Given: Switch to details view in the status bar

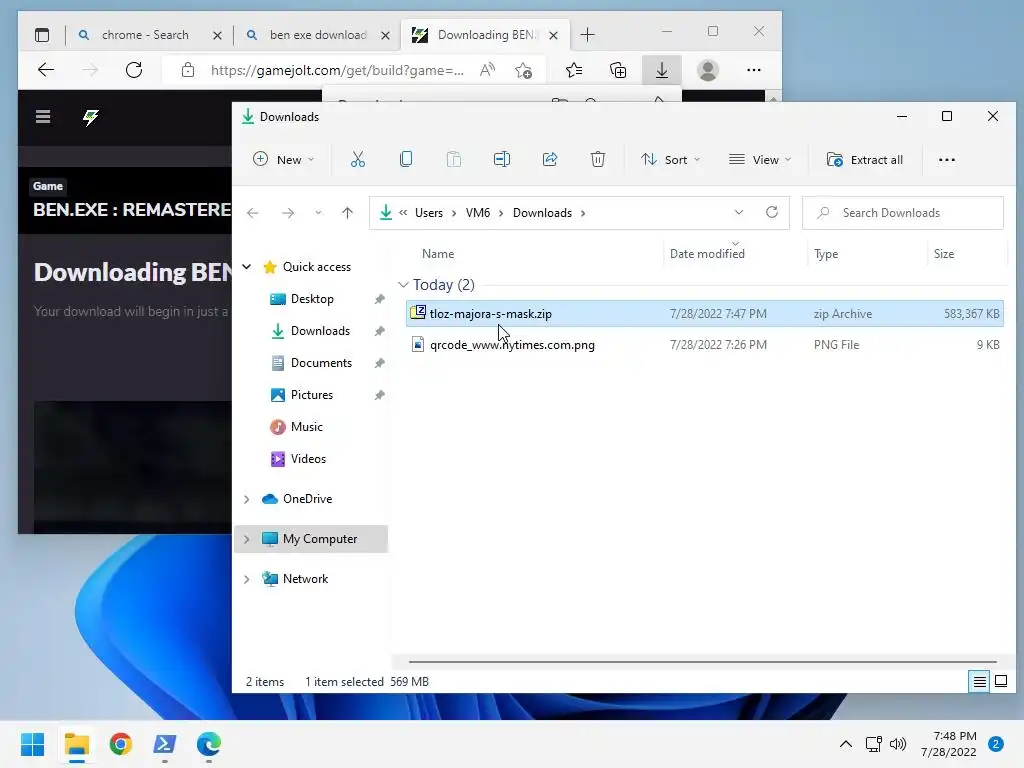Looking at the screenshot, I should click(x=979, y=682).
